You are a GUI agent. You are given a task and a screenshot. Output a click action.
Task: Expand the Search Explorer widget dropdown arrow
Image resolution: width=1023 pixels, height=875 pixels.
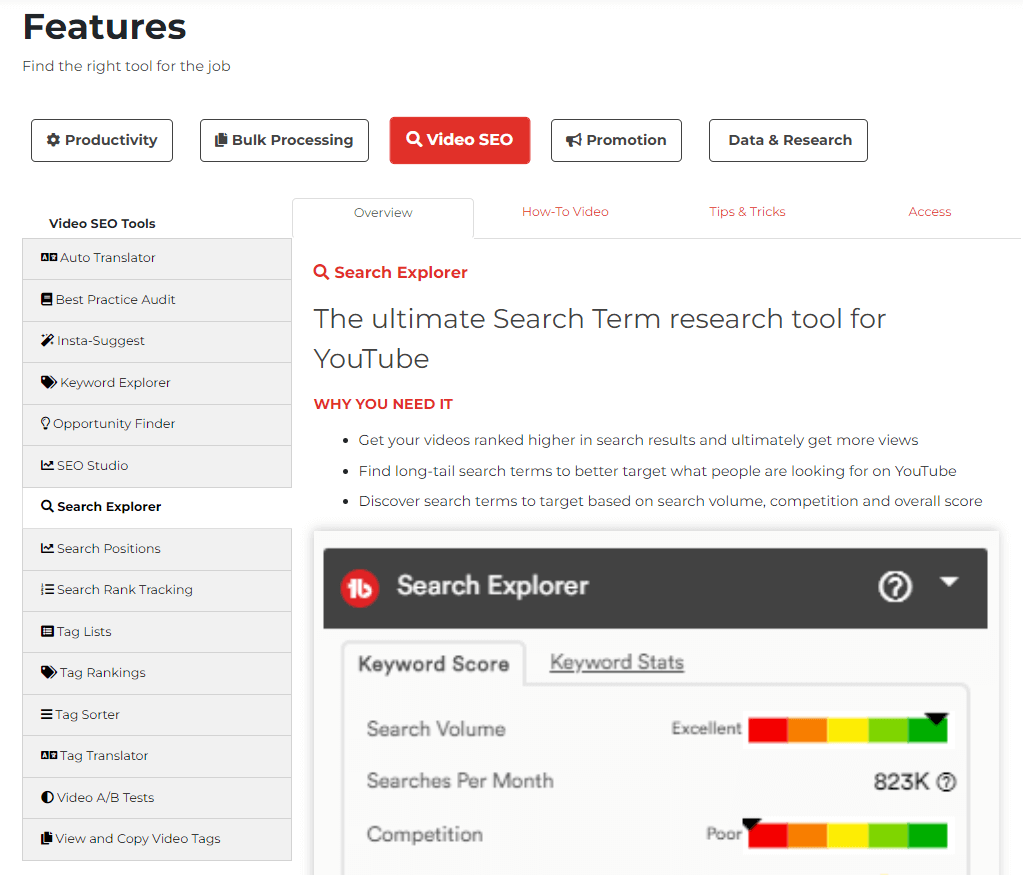click(x=949, y=581)
